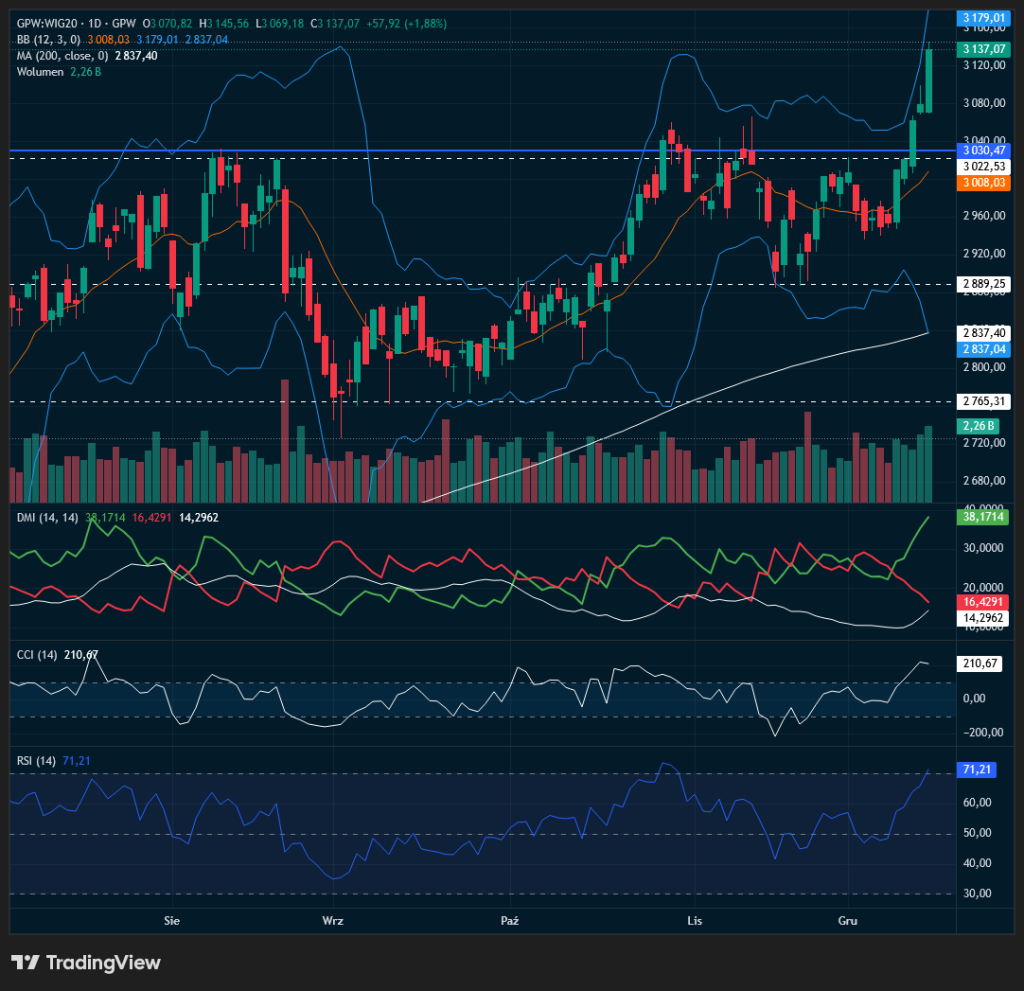1024x991 pixels.
Task: Click the TradingView logo icon
Action: point(25,962)
